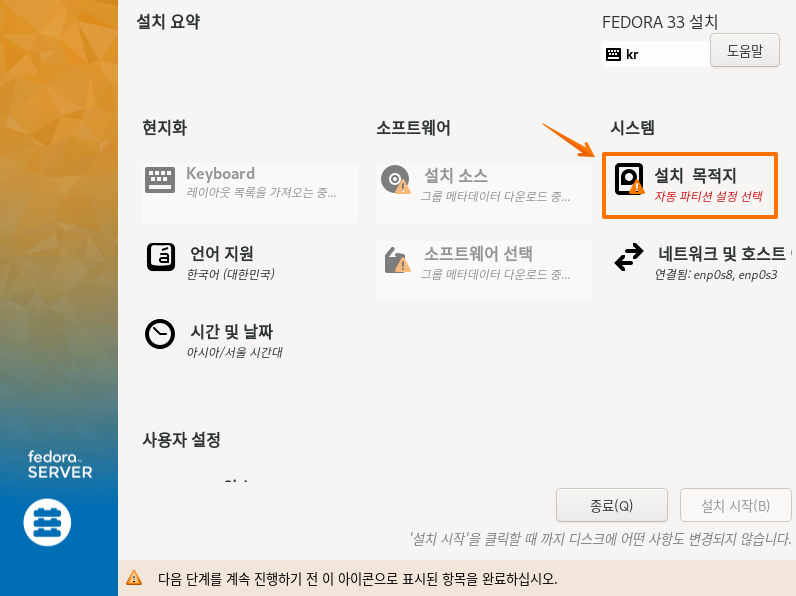Click the warning icon in bottom notification bar
This screenshot has width=796, height=596.
coord(134,578)
